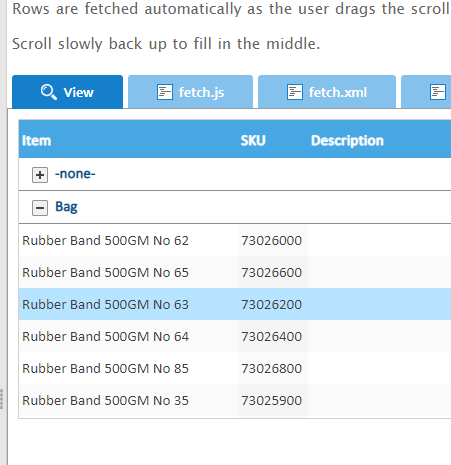
Task: Select row Rubber Band 500GM No 64
Action: tap(235, 336)
